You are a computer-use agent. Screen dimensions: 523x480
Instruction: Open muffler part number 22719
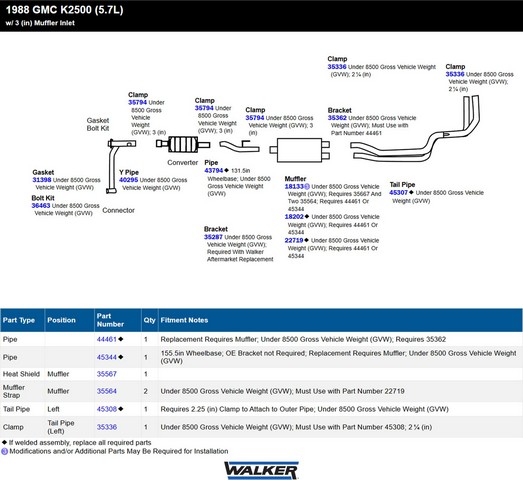tap(294, 240)
